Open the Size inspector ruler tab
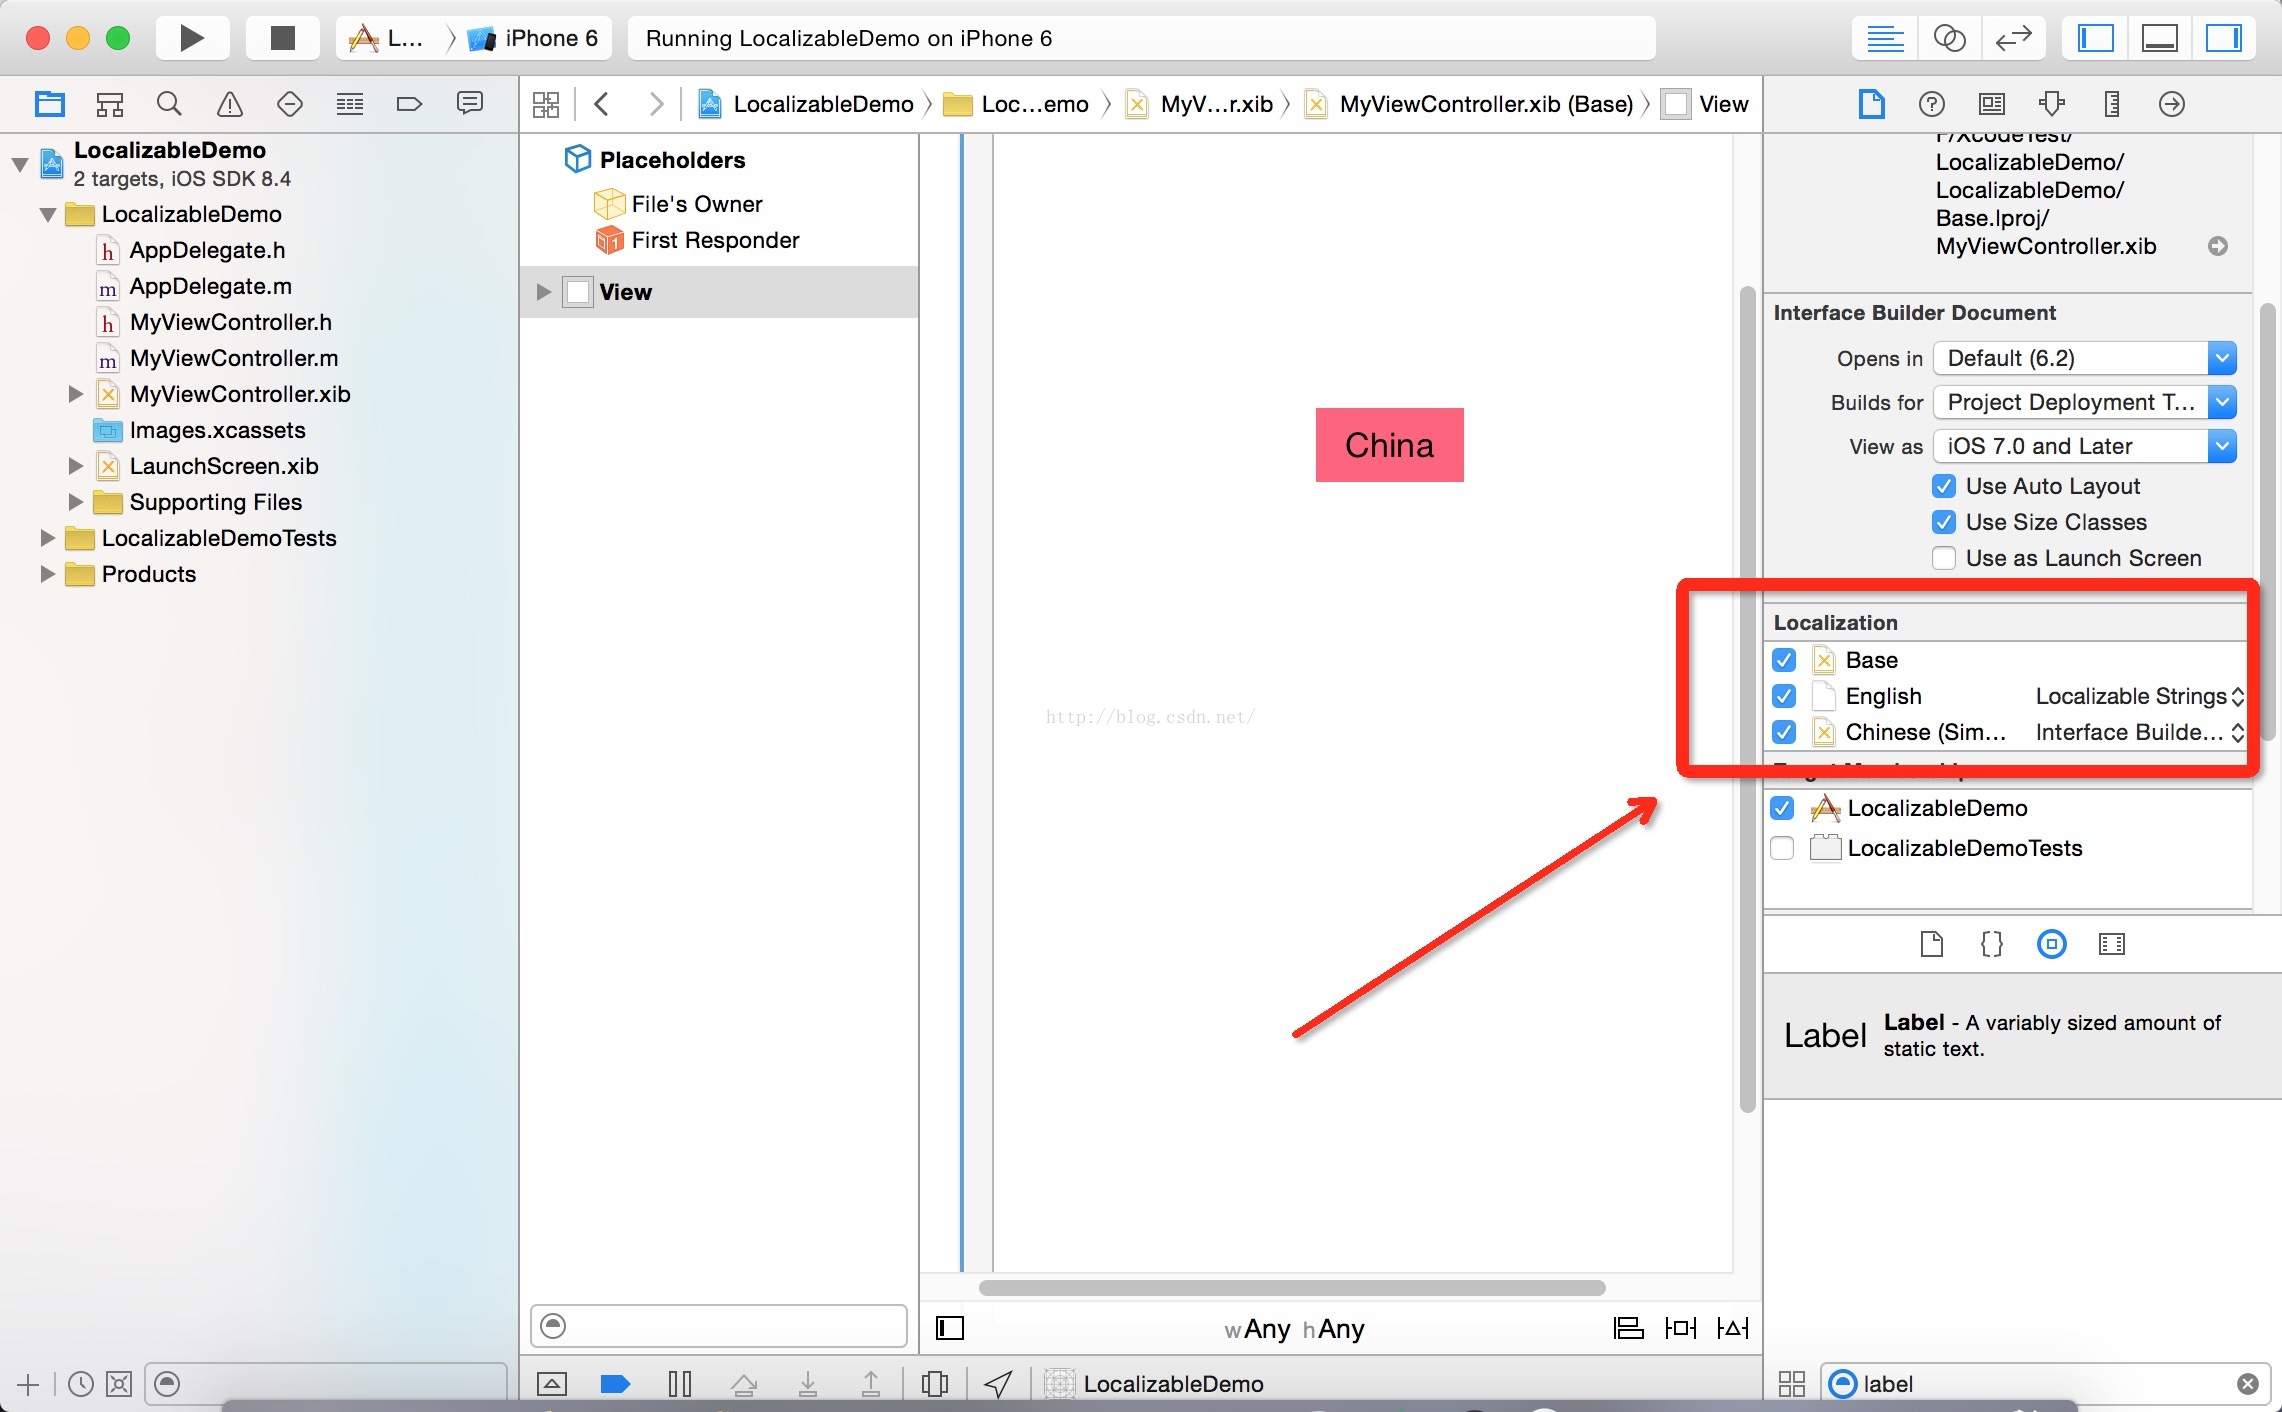The image size is (2282, 1412). tap(2112, 104)
